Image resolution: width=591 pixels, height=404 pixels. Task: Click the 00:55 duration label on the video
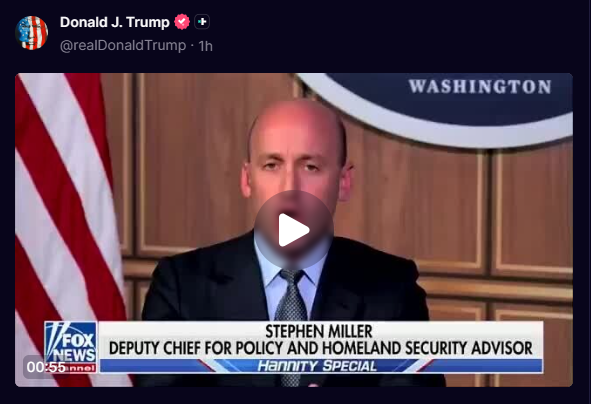[46, 367]
